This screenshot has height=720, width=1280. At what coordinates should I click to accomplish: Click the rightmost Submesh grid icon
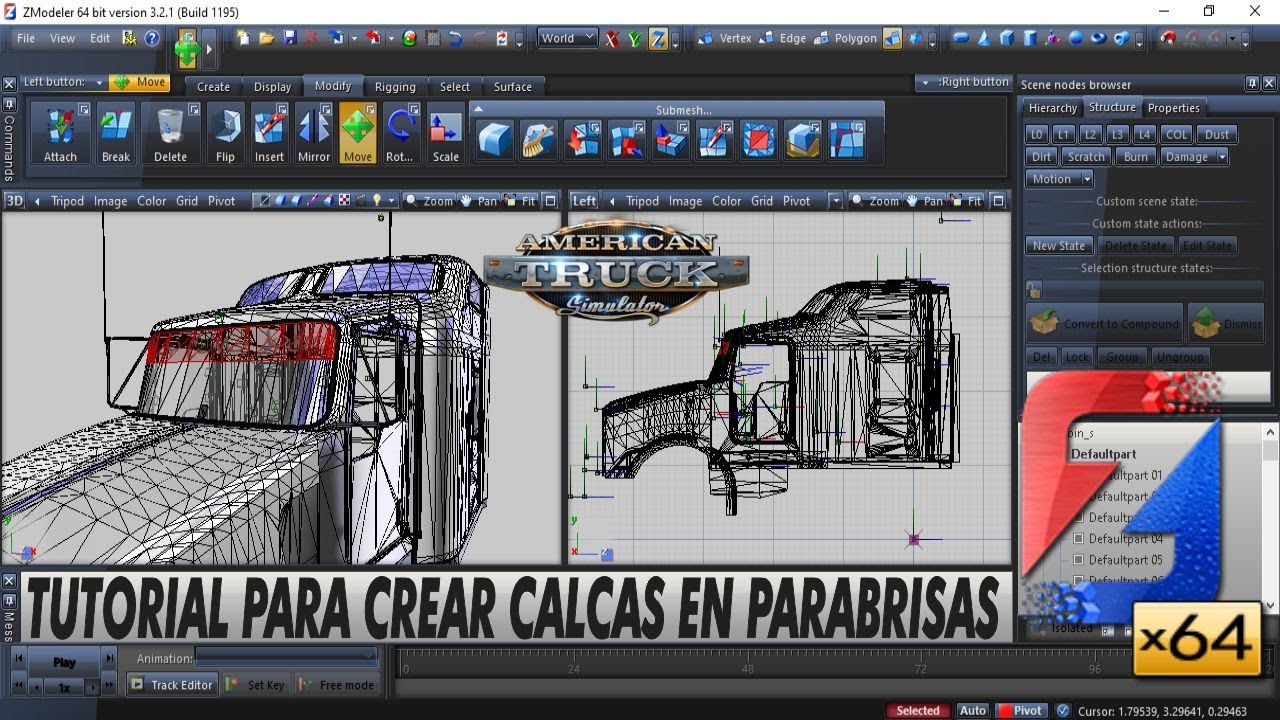846,140
